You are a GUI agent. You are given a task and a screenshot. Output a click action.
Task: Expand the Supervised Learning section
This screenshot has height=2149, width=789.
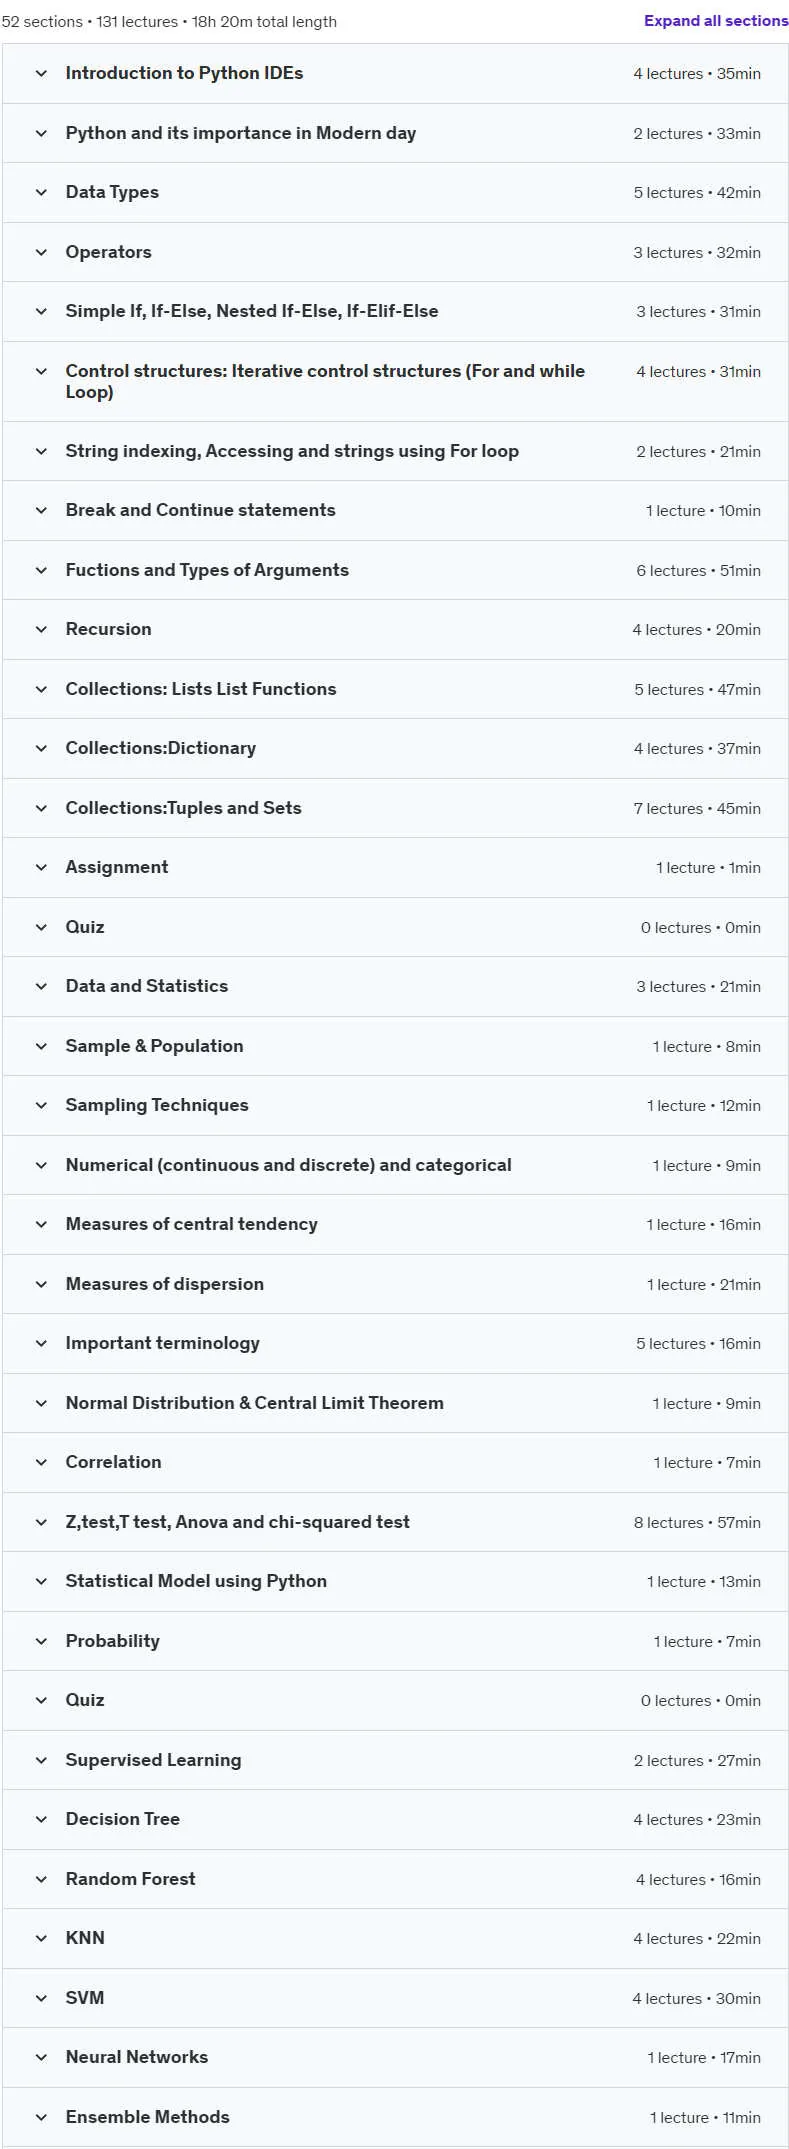click(395, 1760)
